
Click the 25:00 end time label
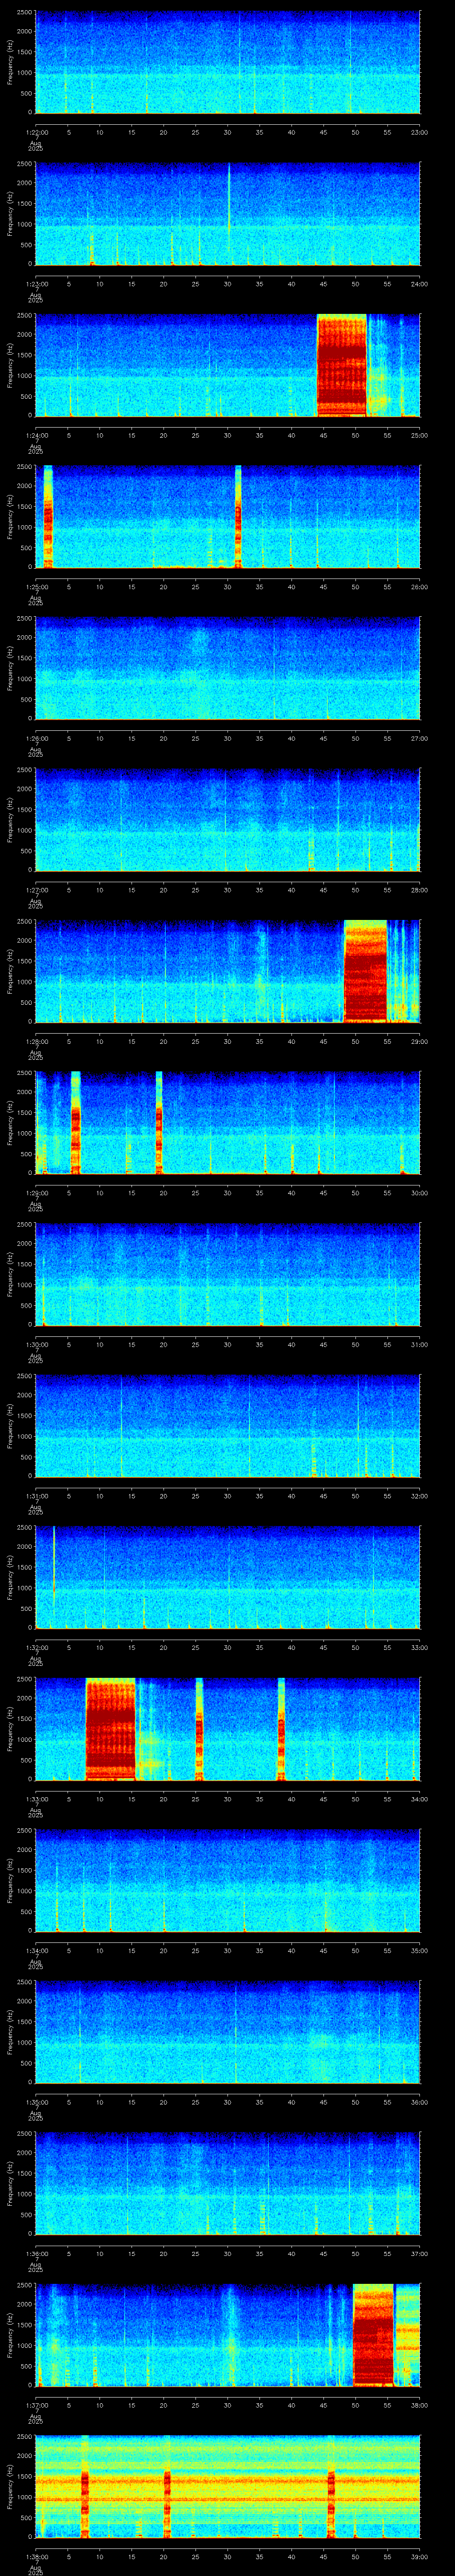(x=419, y=435)
